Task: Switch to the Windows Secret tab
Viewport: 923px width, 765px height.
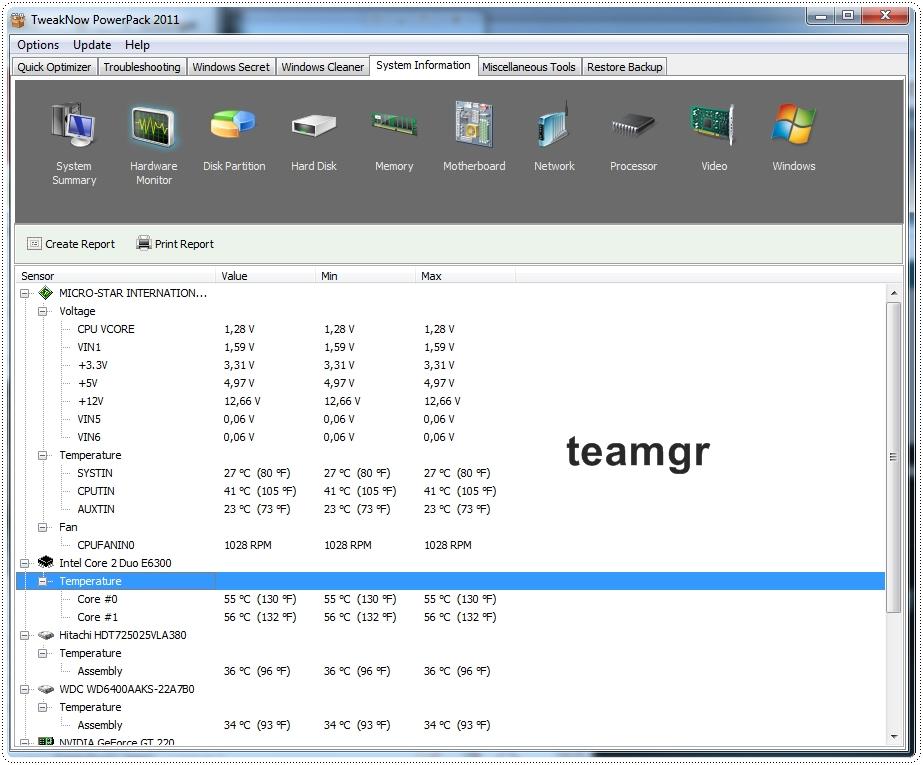Action: [x=231, y=67]
